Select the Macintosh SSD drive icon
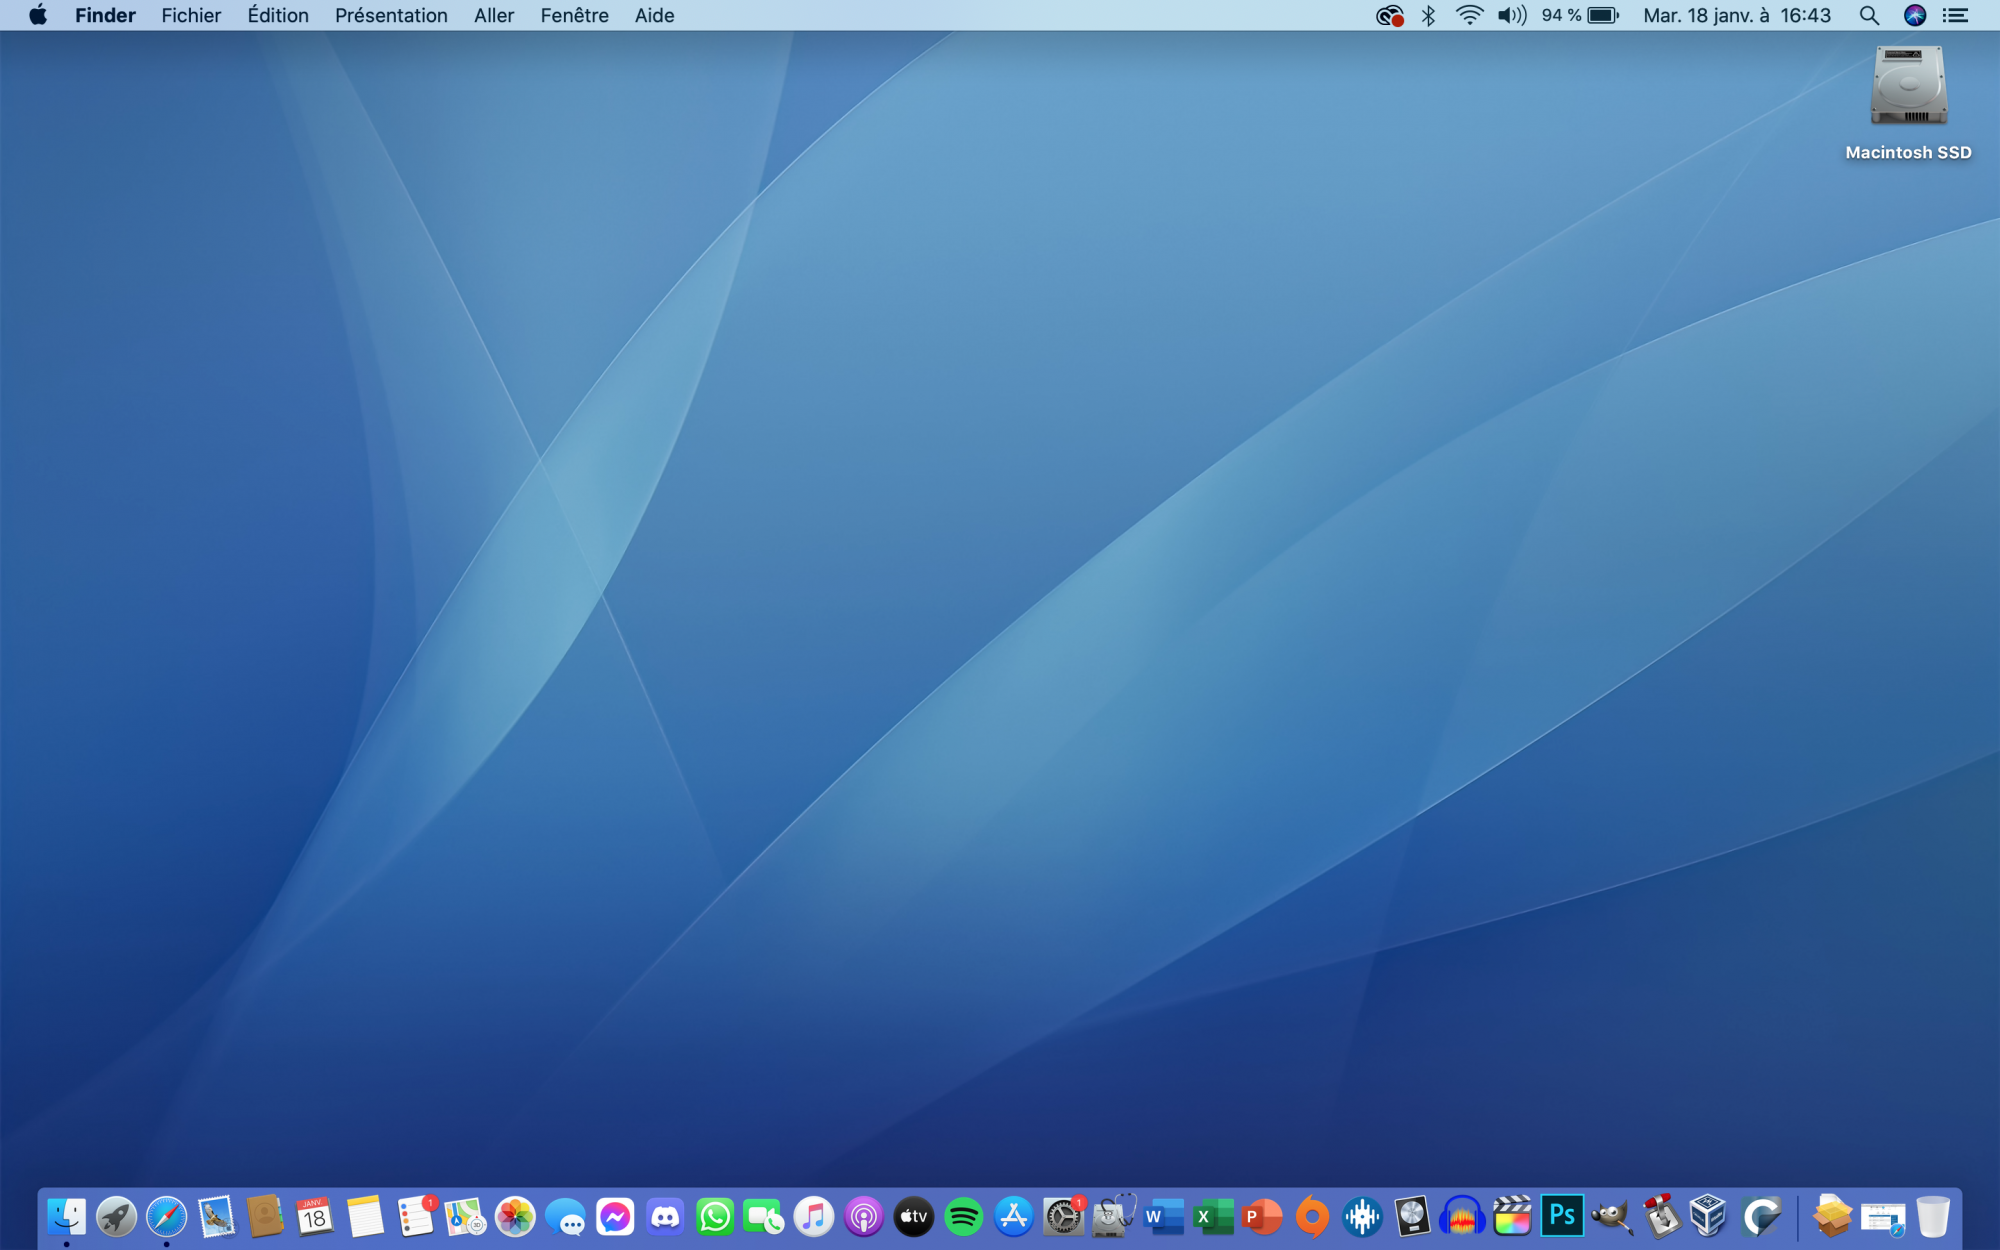The height and width of the screenshot is (1250, 2000). coord(1908,86)
